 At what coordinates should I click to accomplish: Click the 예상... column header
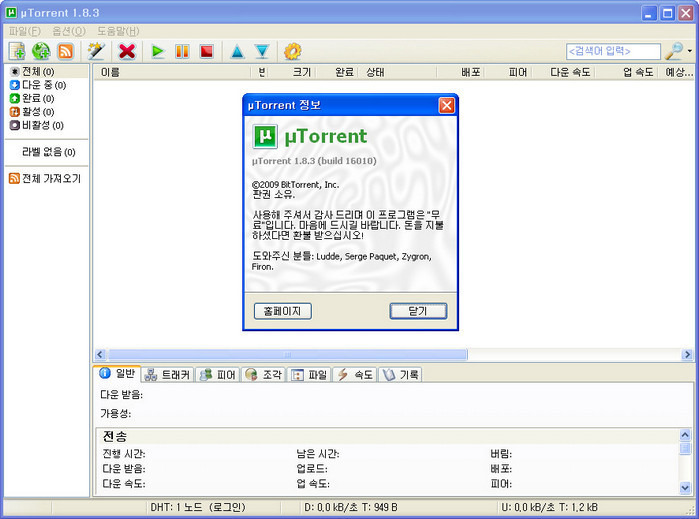(676, 72)
